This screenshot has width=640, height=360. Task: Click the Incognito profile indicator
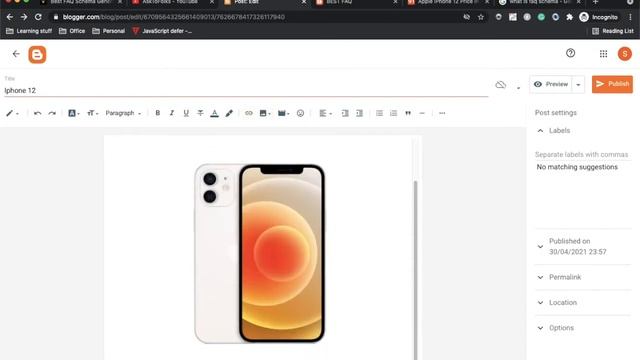[x=598, y=17]
